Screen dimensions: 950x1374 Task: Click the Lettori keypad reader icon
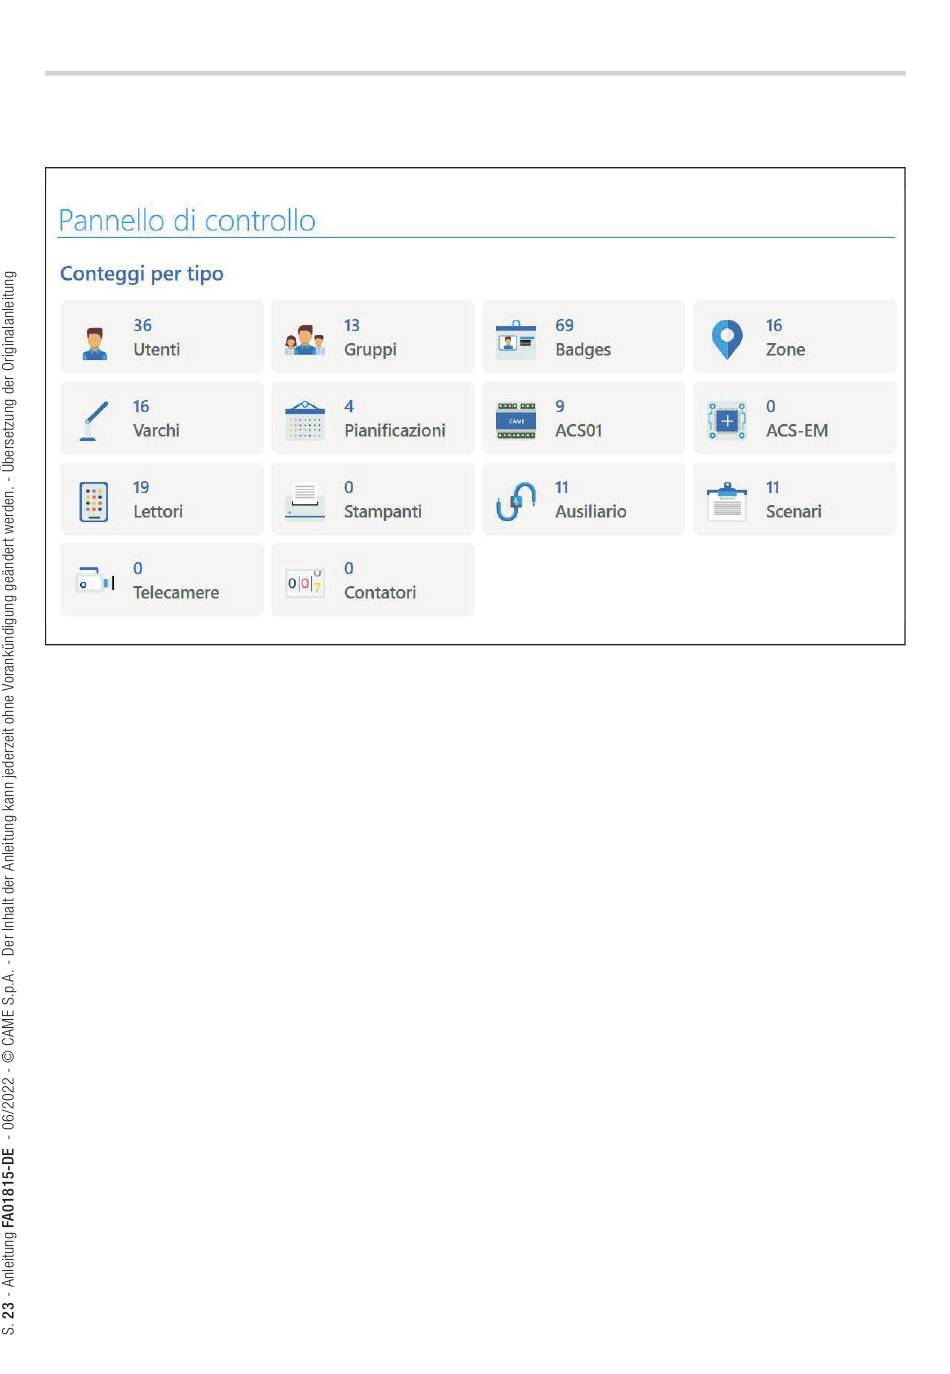click(94, 502)
